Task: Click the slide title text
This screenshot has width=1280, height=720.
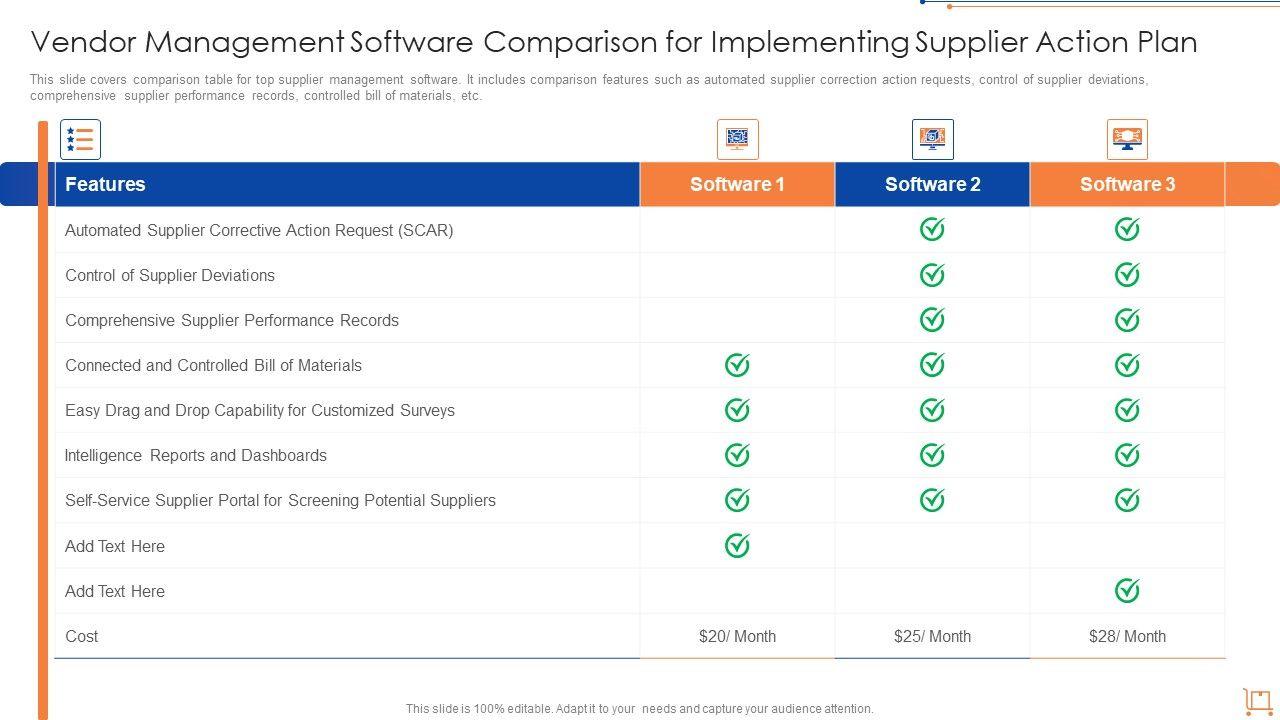Action: [x=614, y=42]
